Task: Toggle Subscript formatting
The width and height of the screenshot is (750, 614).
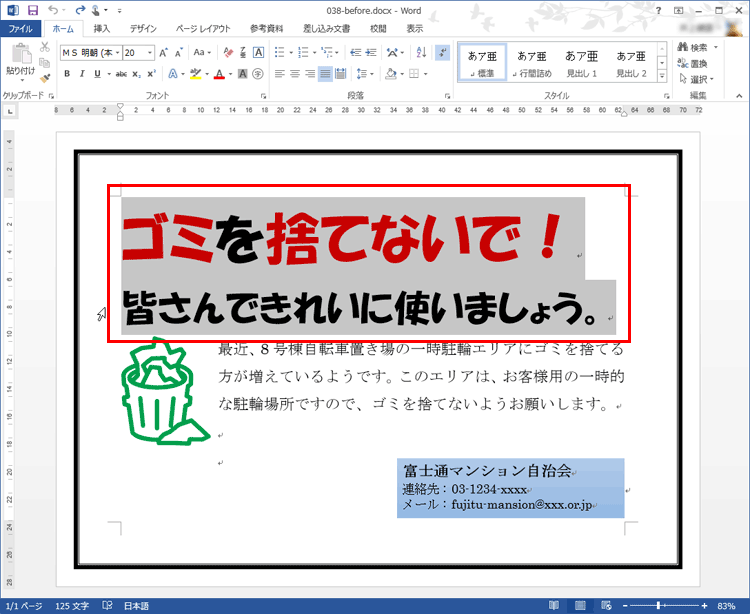Action: coord(136,74)
